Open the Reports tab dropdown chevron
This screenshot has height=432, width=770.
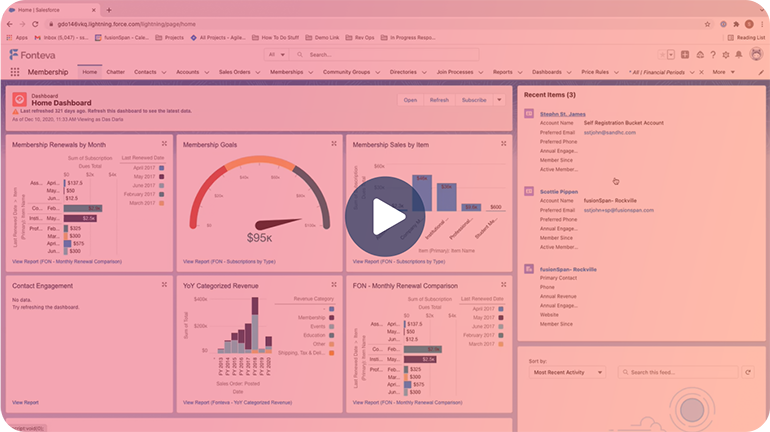[x=520, y=72]
